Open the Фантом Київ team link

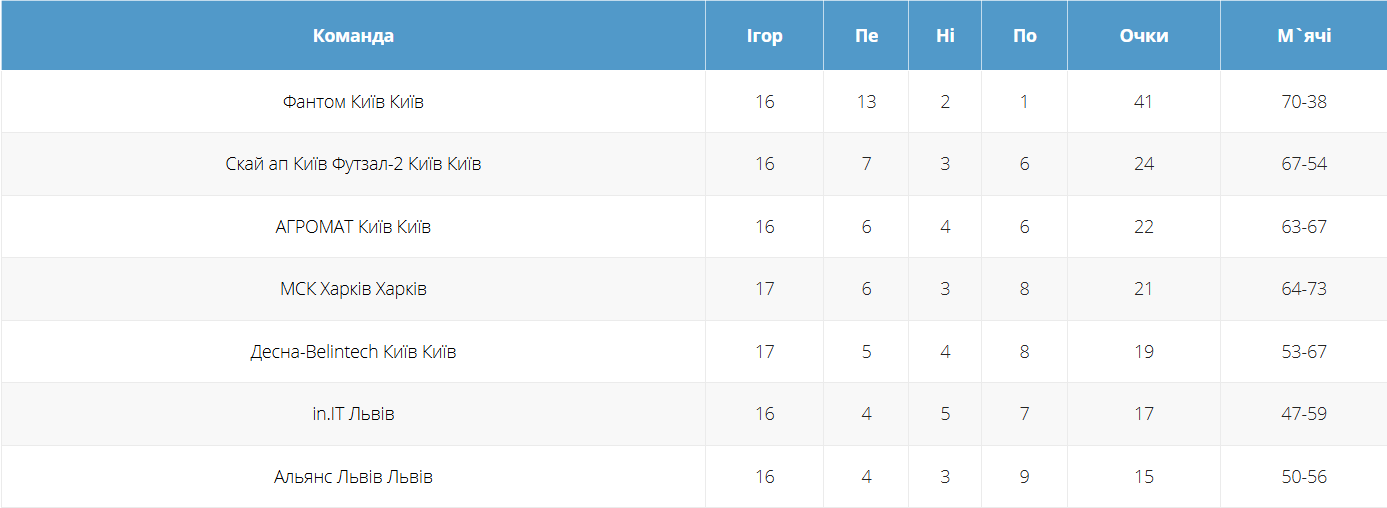(x=353, y=102)
